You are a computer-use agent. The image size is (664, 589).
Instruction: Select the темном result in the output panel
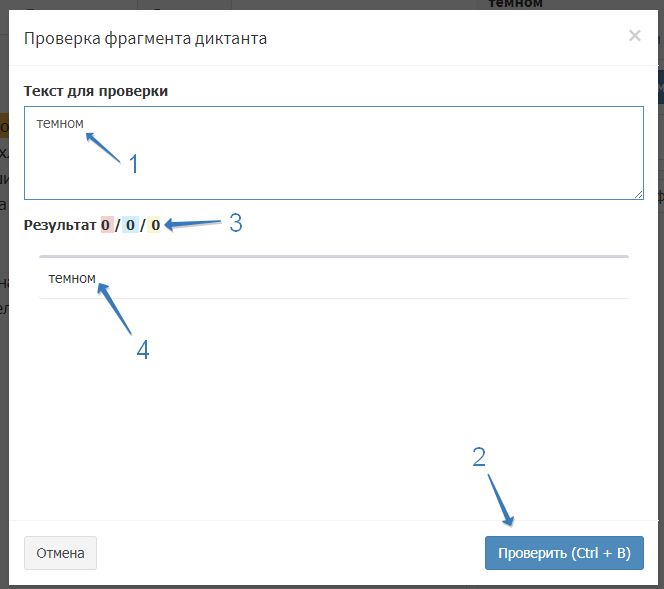pyautogui.click(x=72, y=279)
